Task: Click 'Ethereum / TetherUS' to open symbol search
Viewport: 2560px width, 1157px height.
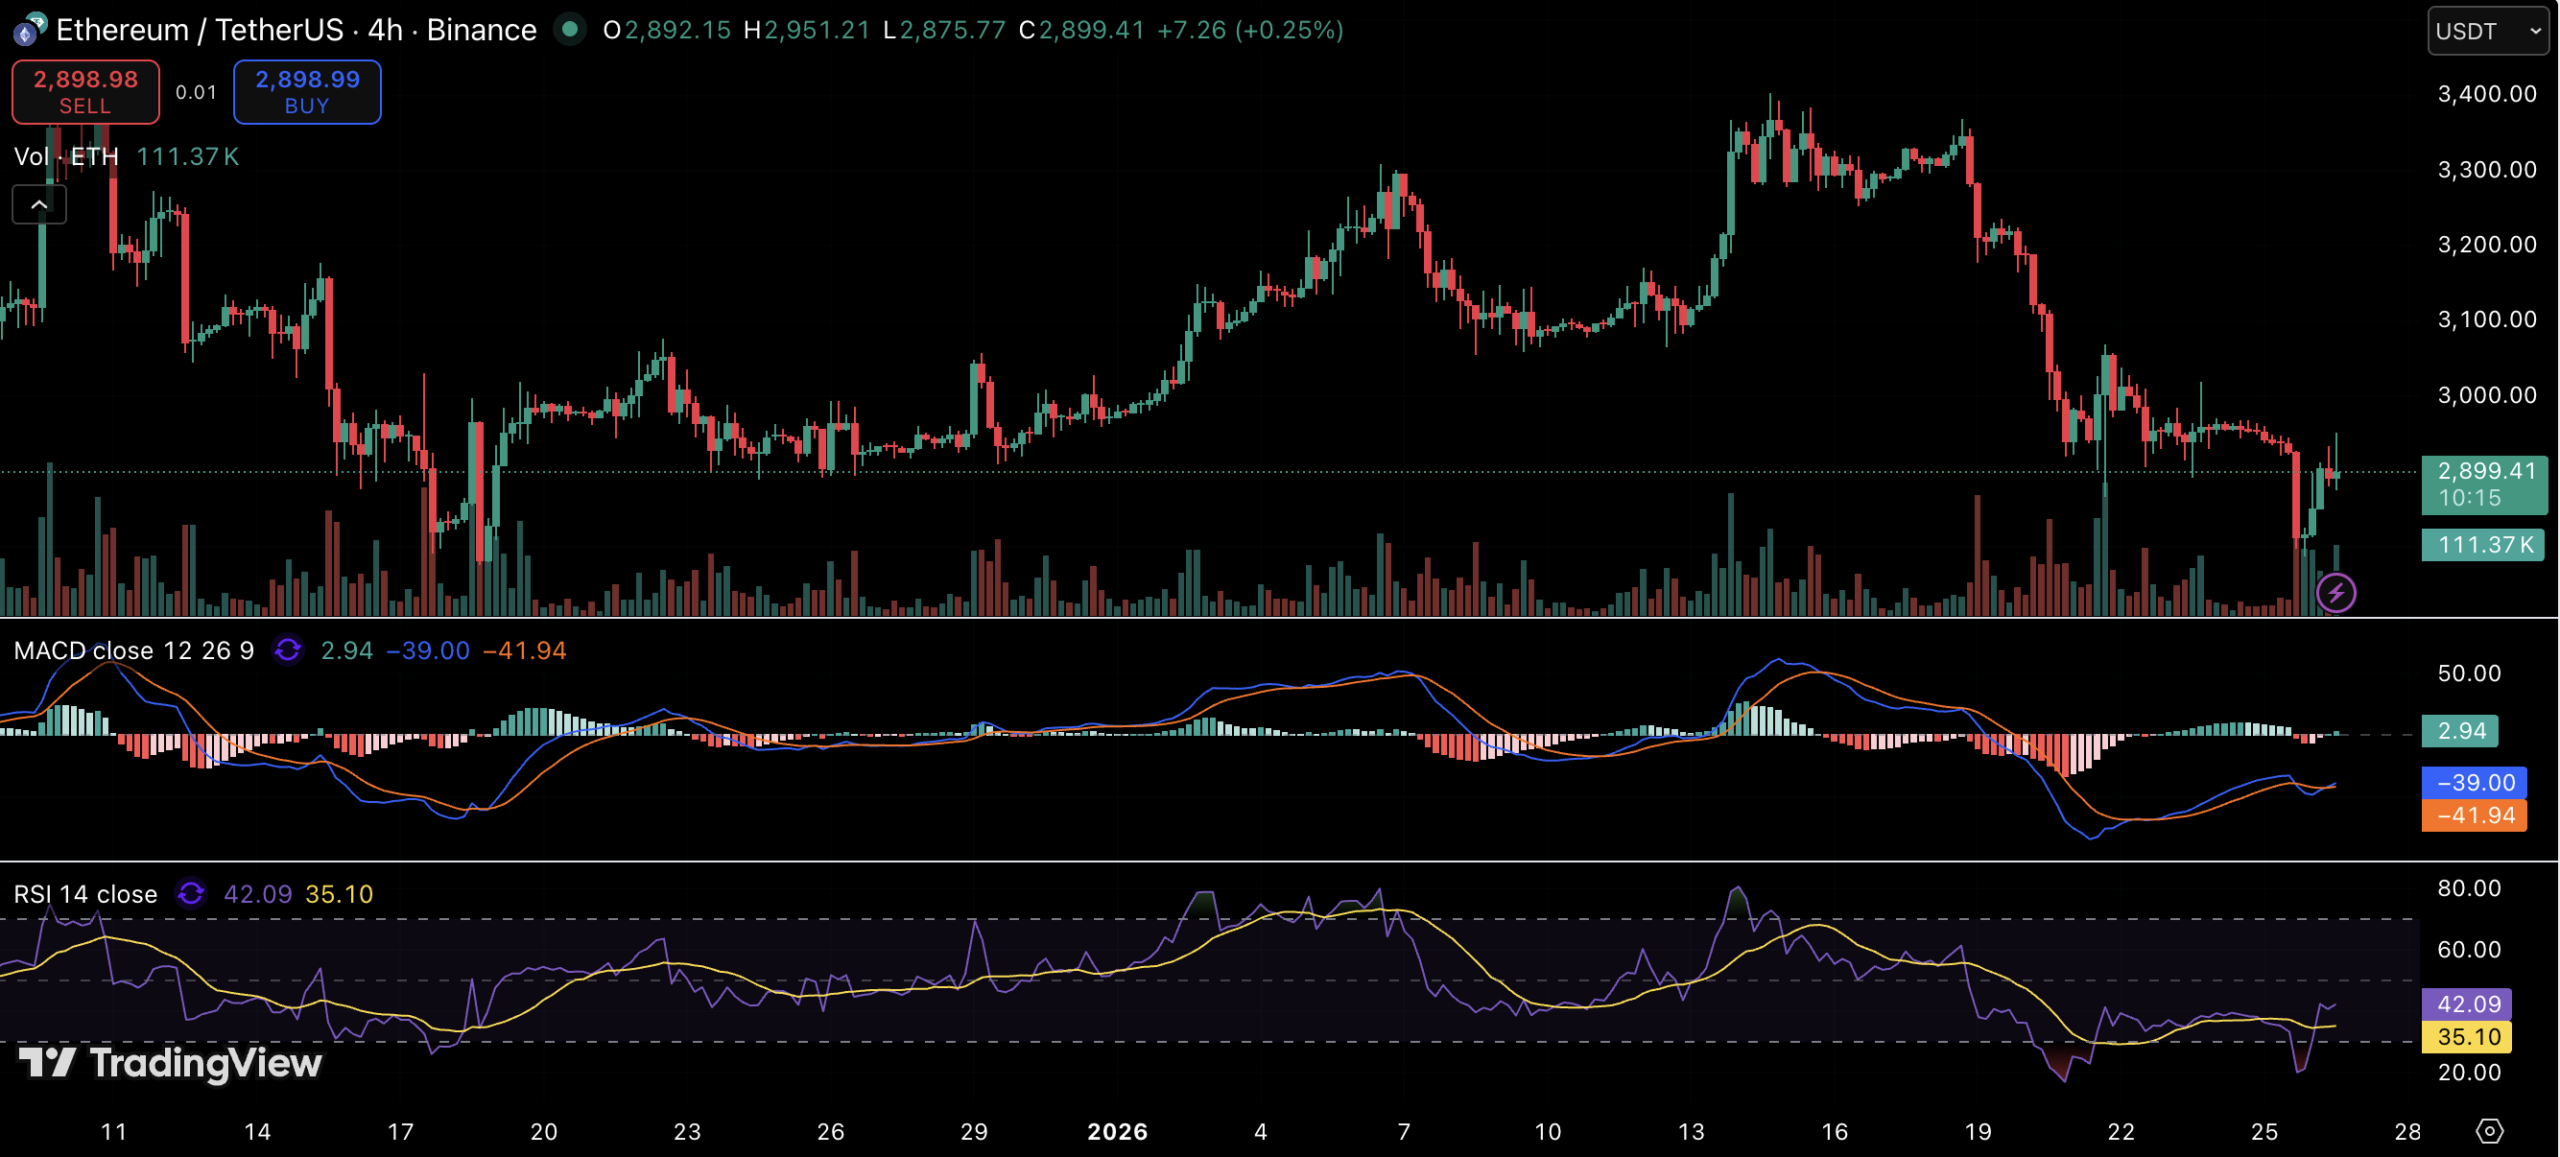Action: (200, 29)
